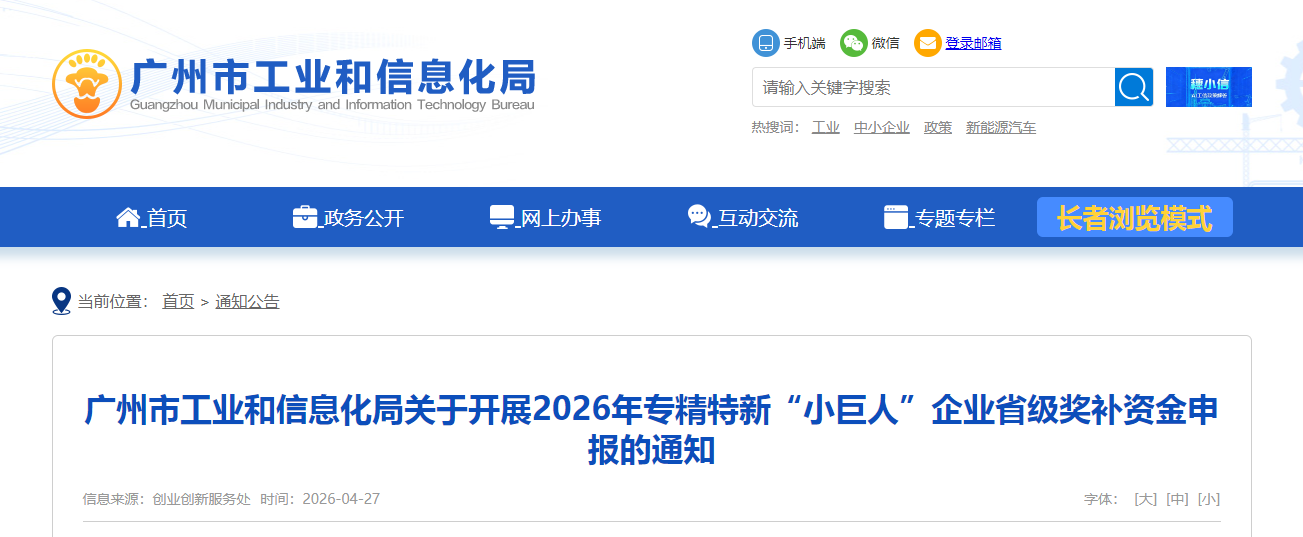Click the mobile phone (手机端) icon
The width and height of the screenshot is (1303, 537).
tap(765, 43)
